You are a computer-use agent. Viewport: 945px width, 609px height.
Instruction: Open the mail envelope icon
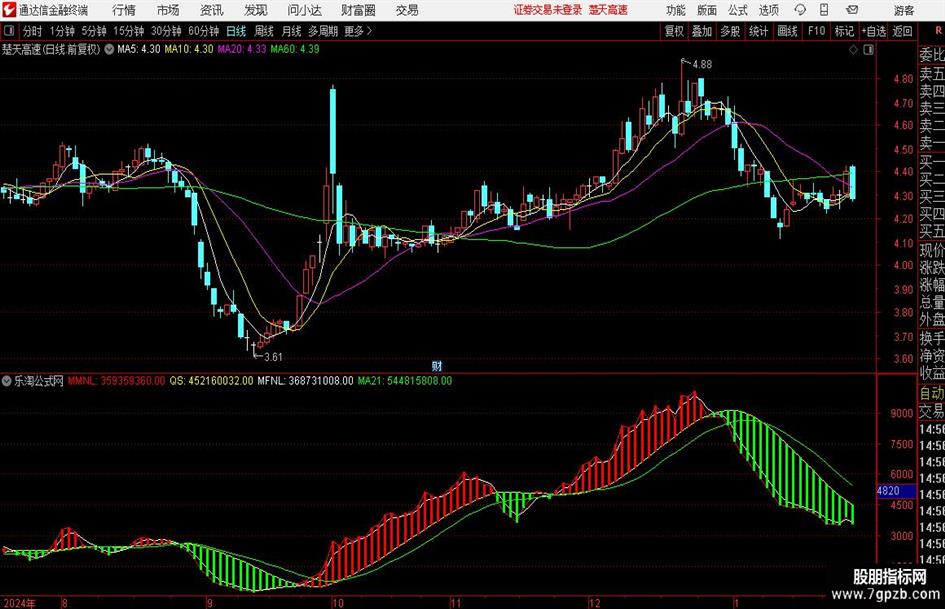[x=852, y=10]
